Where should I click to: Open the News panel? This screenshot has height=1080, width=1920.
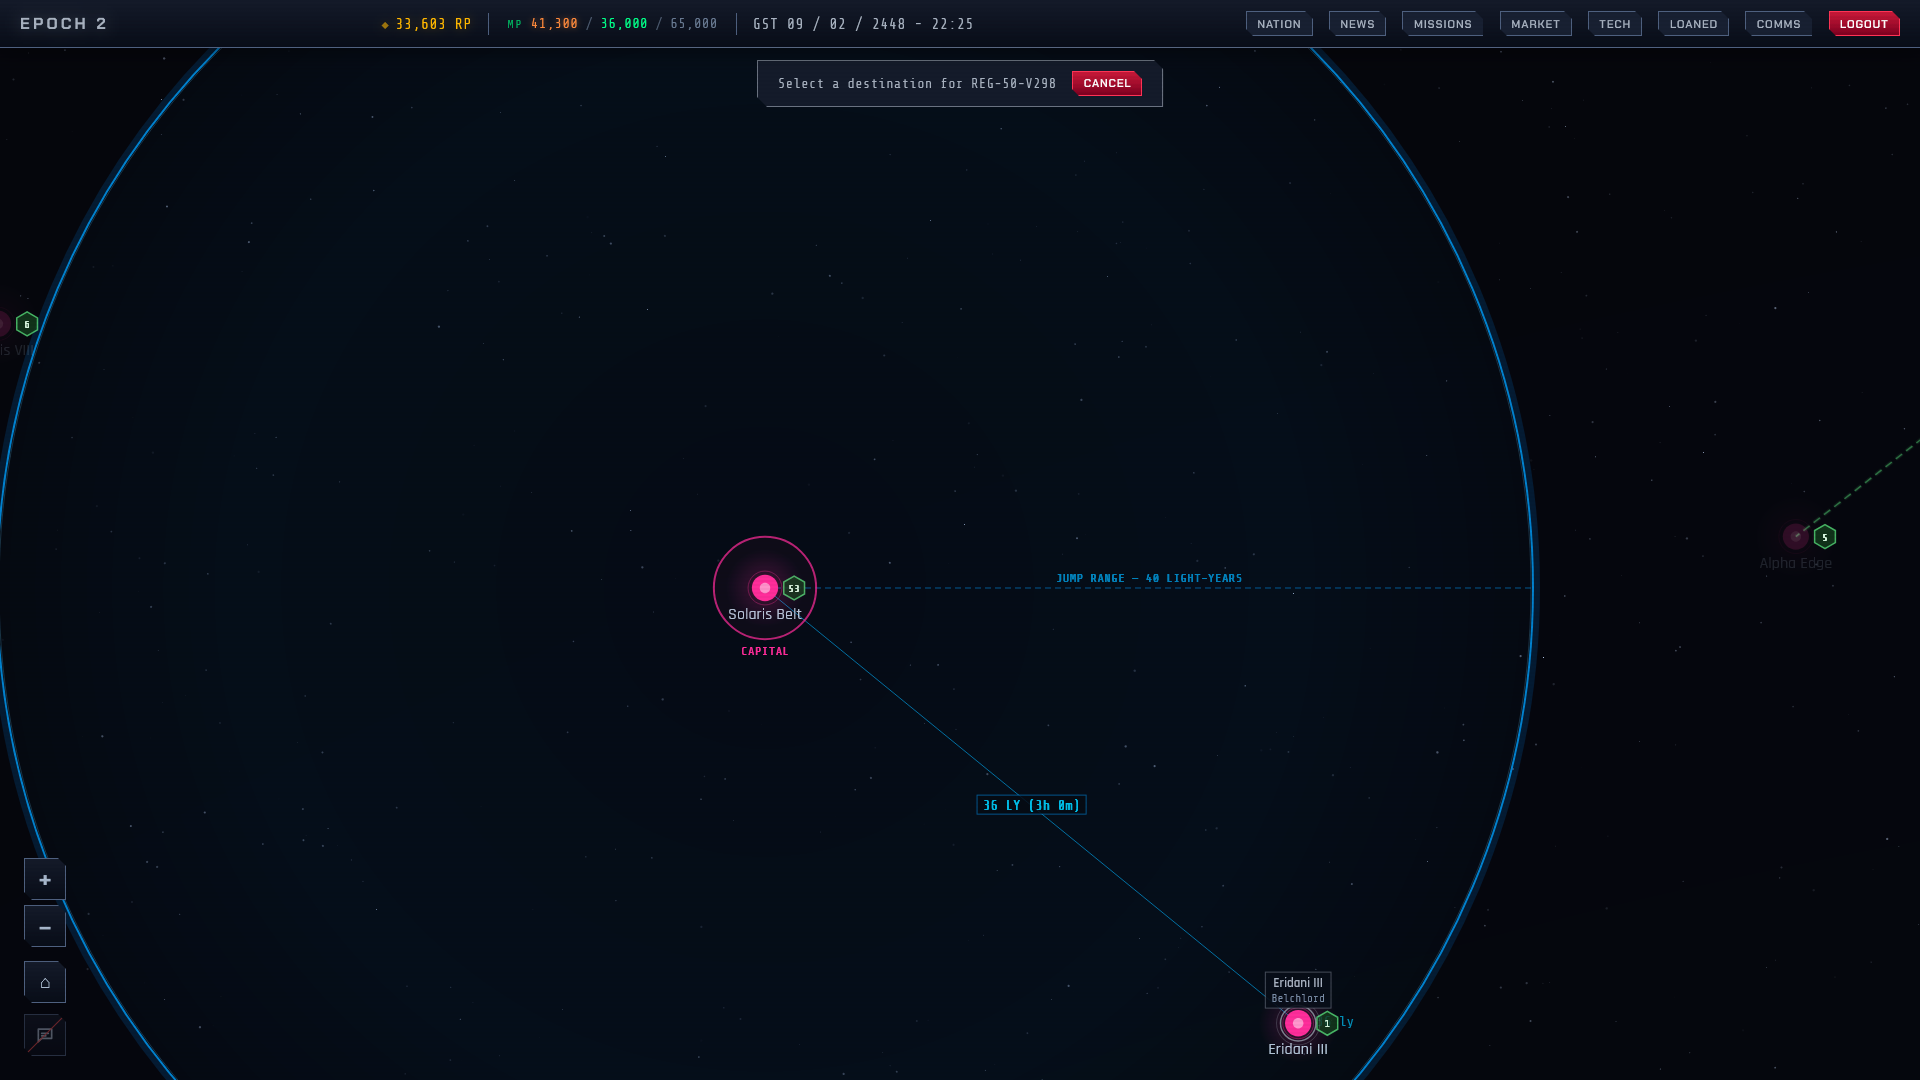coord(1357,24)
